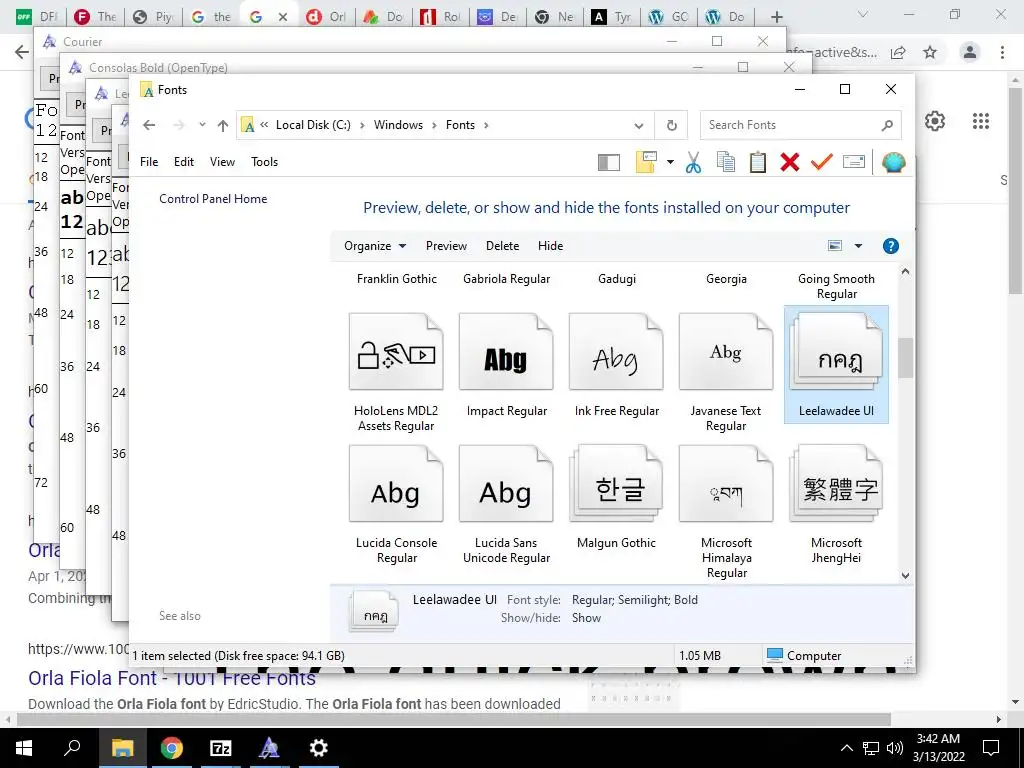Click the Delete button in command bar
Image resolution: width=1024 pixels, height=768 pixels.
[502, 246]
